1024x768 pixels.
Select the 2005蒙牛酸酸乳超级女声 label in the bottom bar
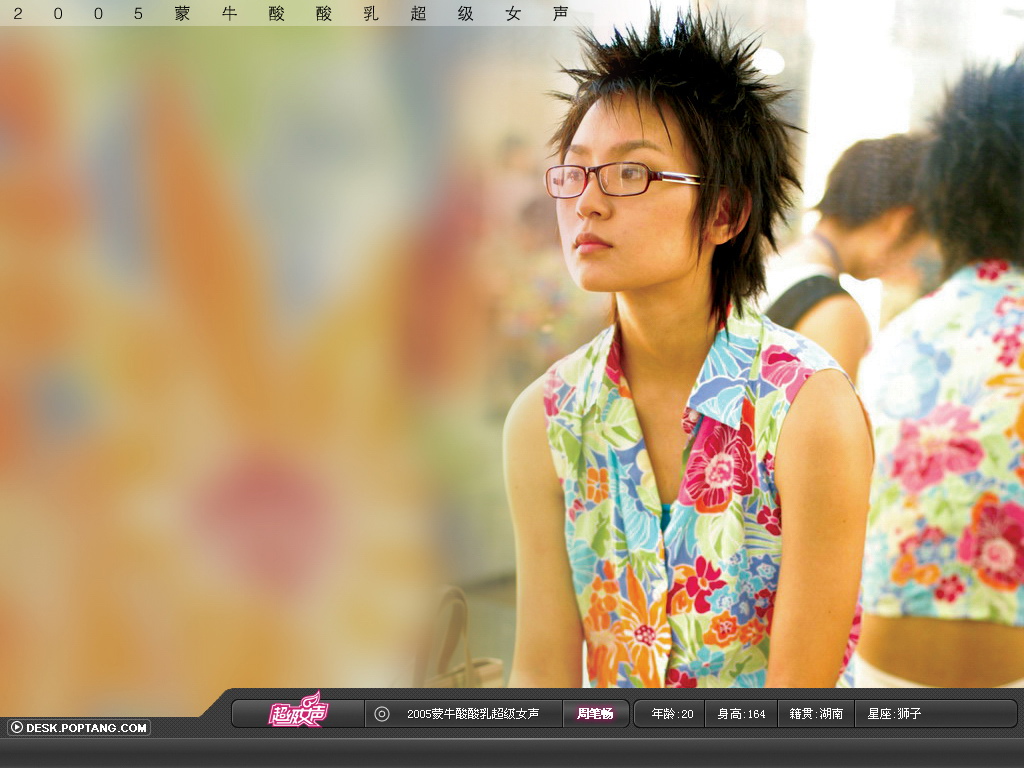tap(472, 714)
